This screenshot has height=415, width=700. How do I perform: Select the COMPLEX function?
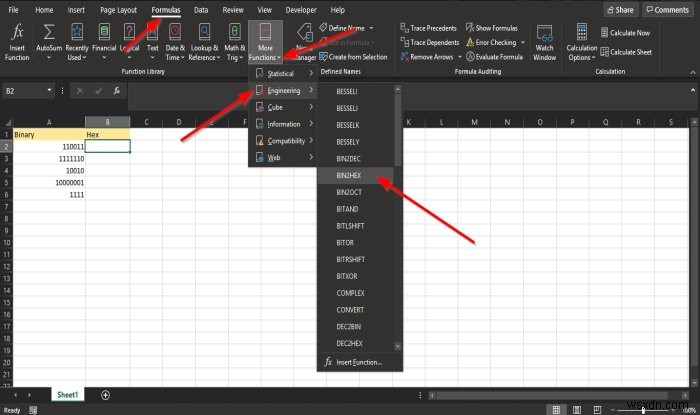coord(356,293)
